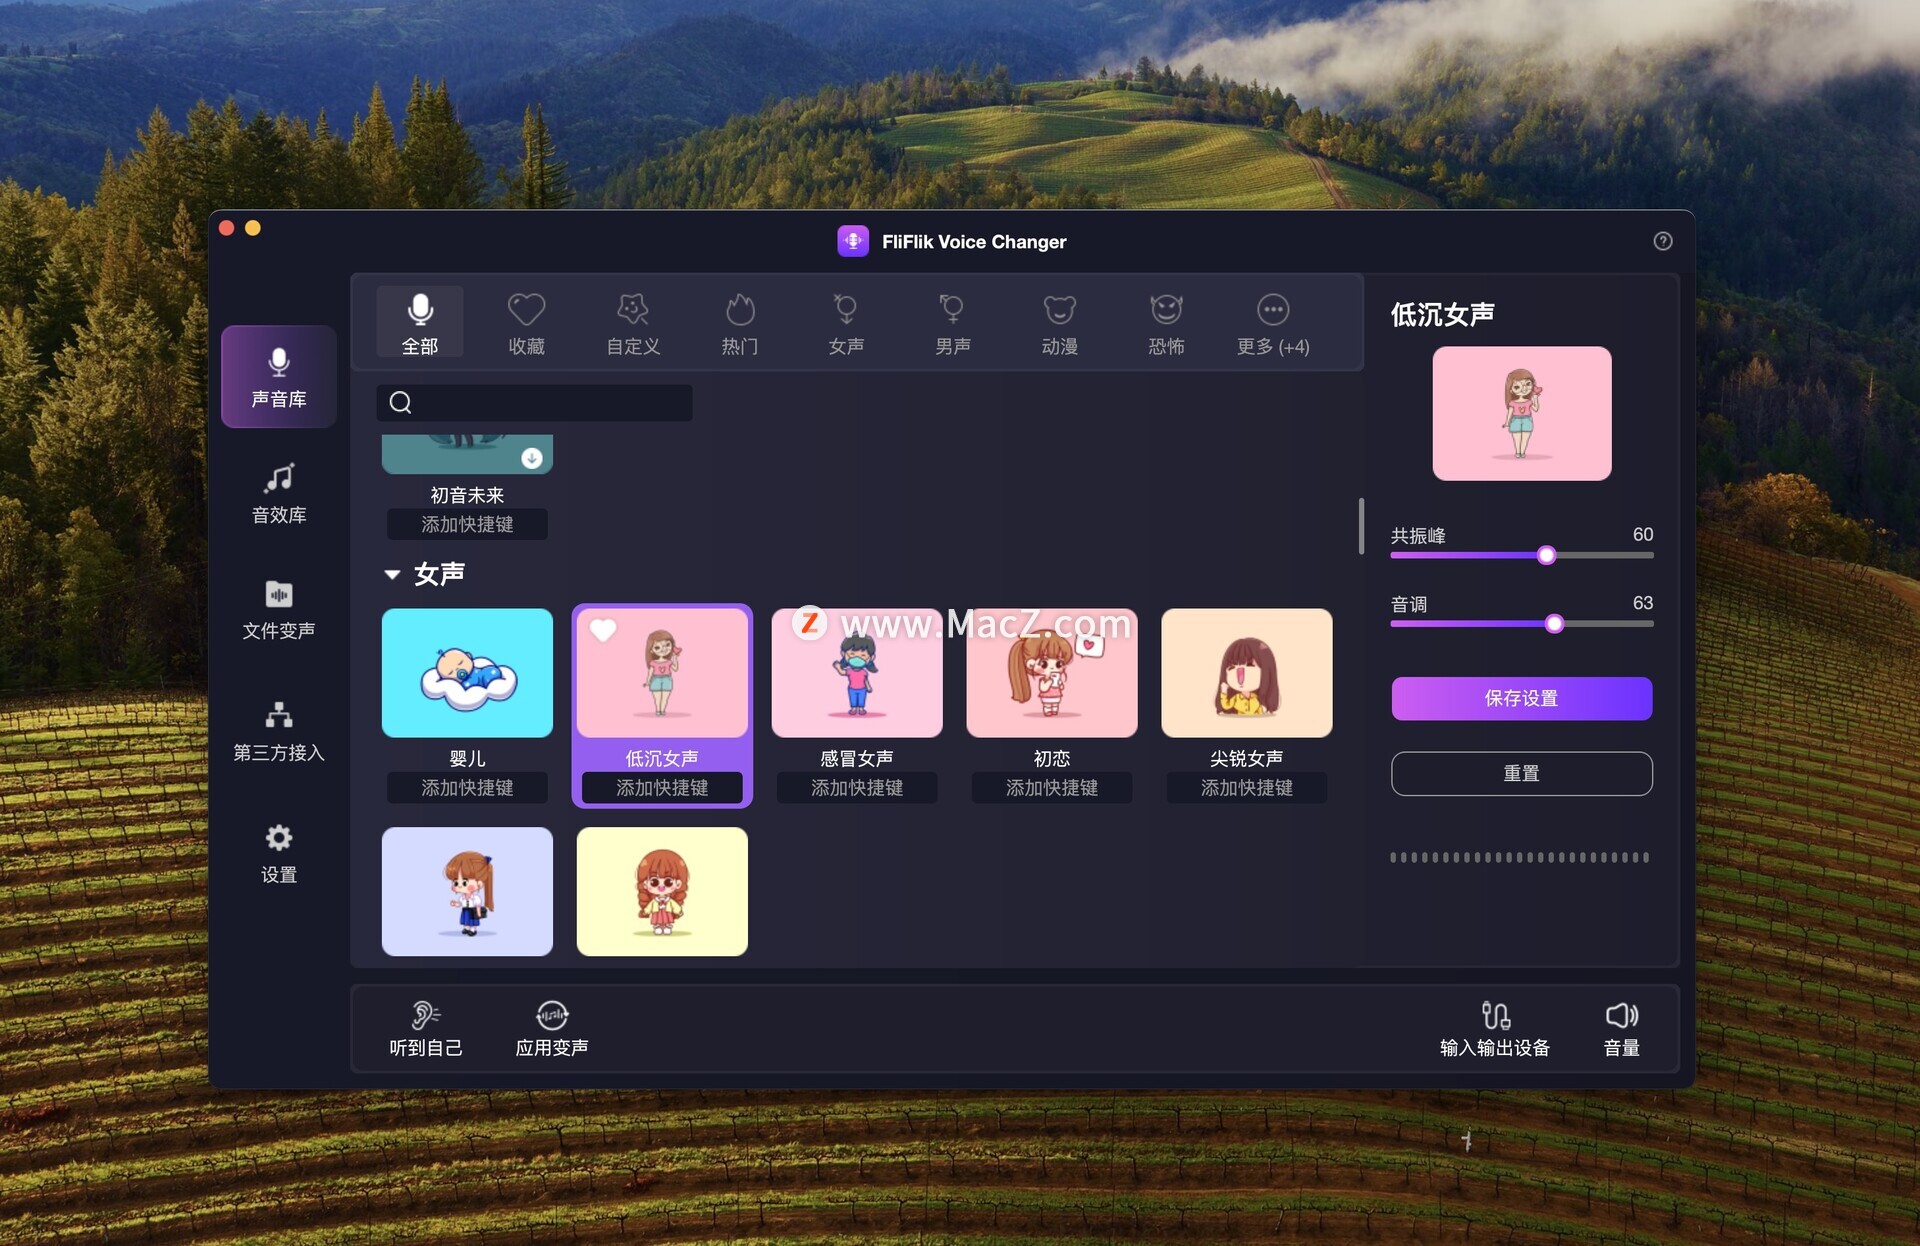This screenshot has width=1920, height=1246.
Task: Add hotkey for 初音未来 voice
Action: point(467,524)
